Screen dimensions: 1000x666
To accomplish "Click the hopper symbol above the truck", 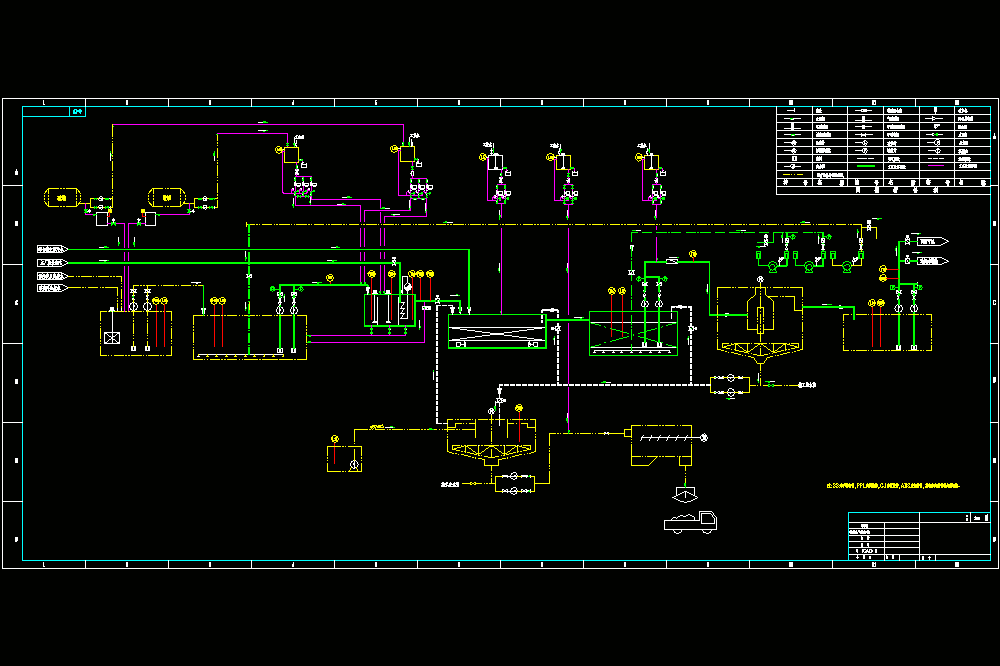I will click(x=685, y=494).
